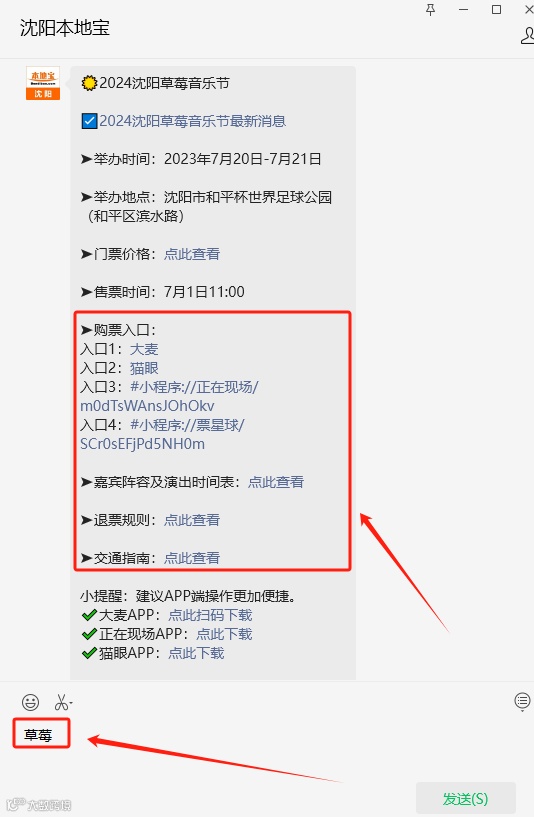Image resolution: width=534 pixels, height=817 pixels.
Task: Minimize the chat window
Action: tap(463, 10)
